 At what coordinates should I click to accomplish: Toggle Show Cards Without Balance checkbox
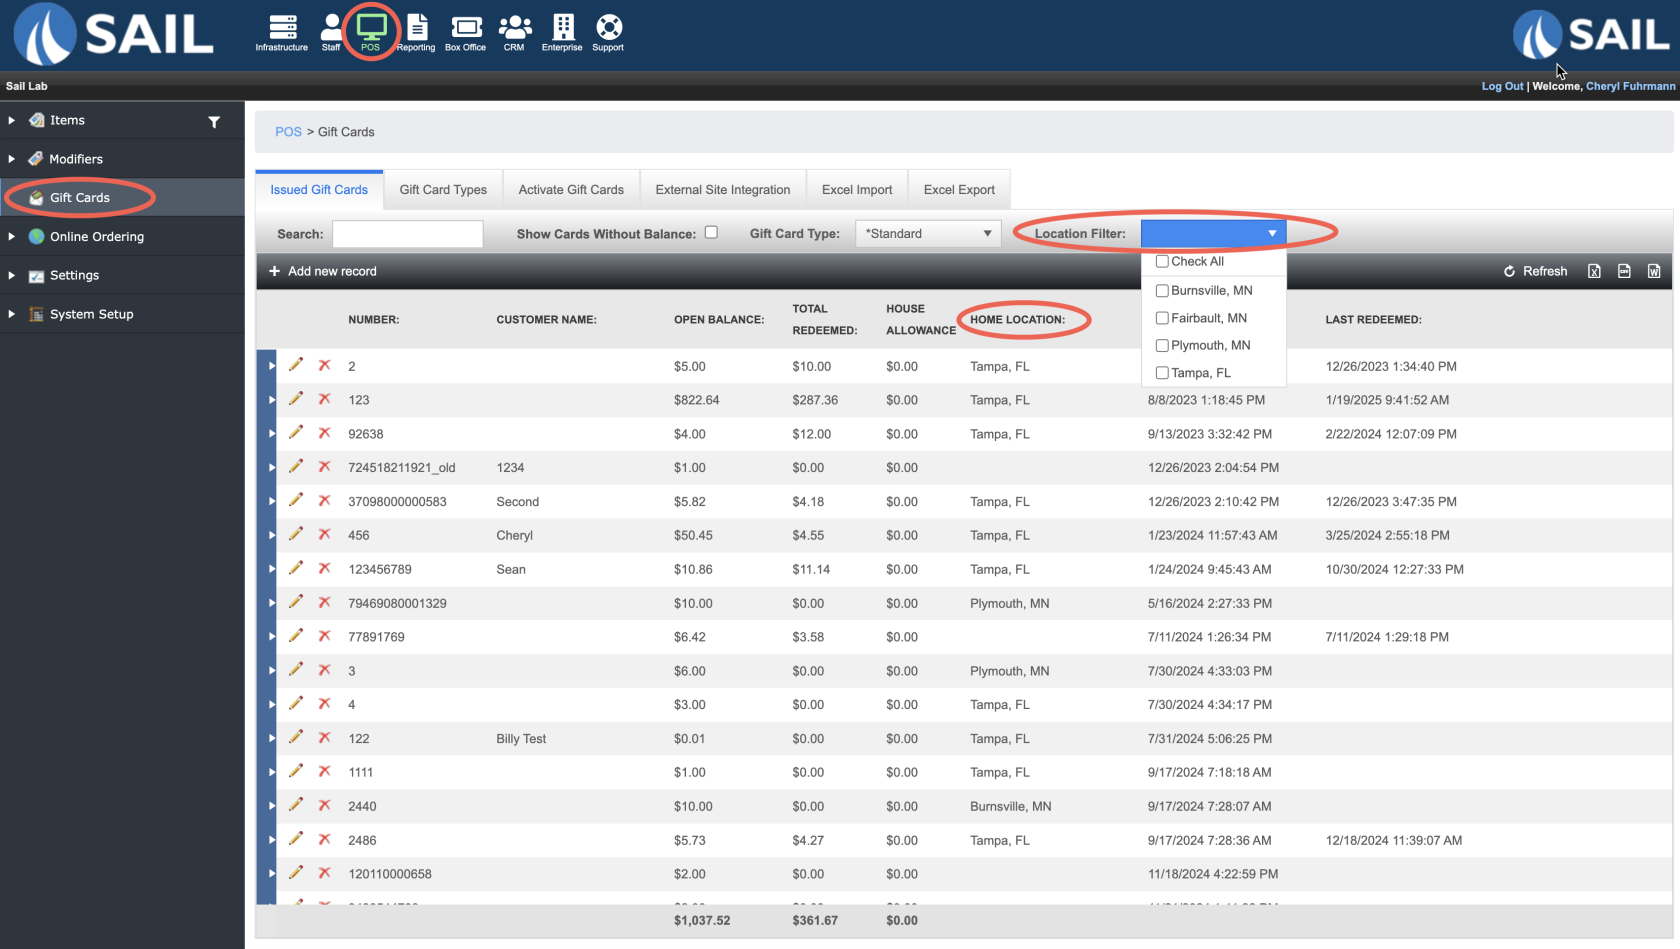tap(711, 232)
